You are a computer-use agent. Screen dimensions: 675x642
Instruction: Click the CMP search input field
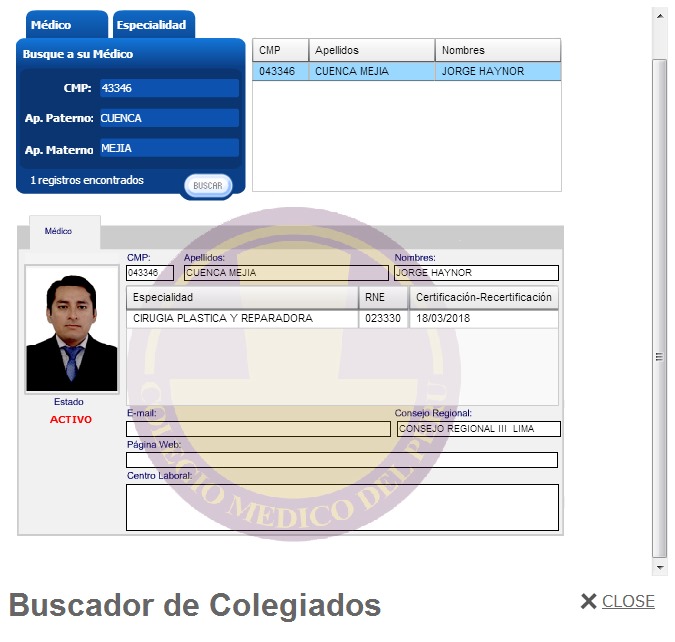click(x=168, y=88)
